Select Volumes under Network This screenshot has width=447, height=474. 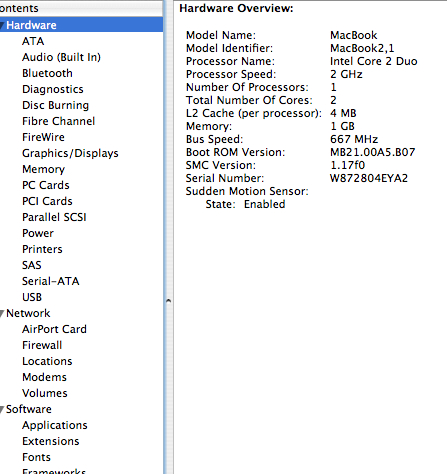point(45,393)
